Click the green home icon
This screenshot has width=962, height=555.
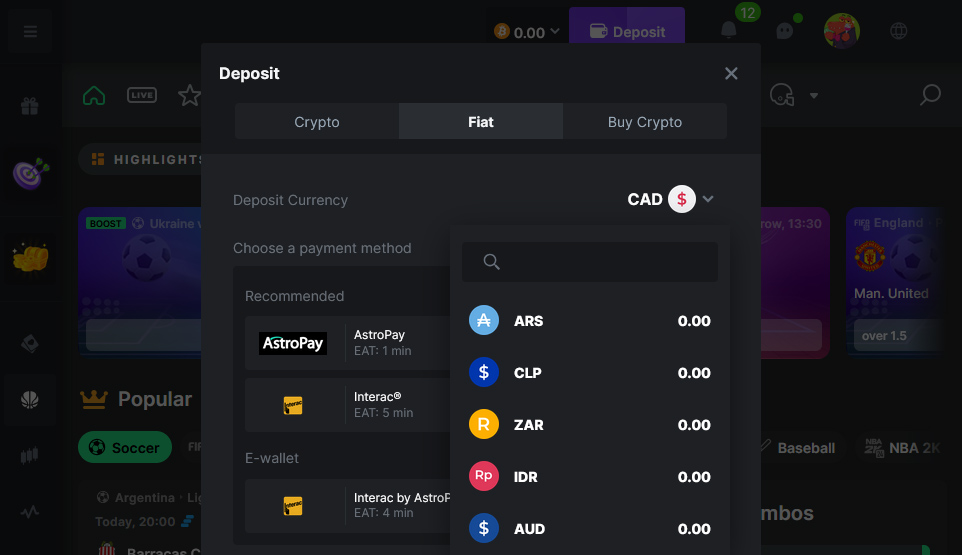tap(94, 96)
